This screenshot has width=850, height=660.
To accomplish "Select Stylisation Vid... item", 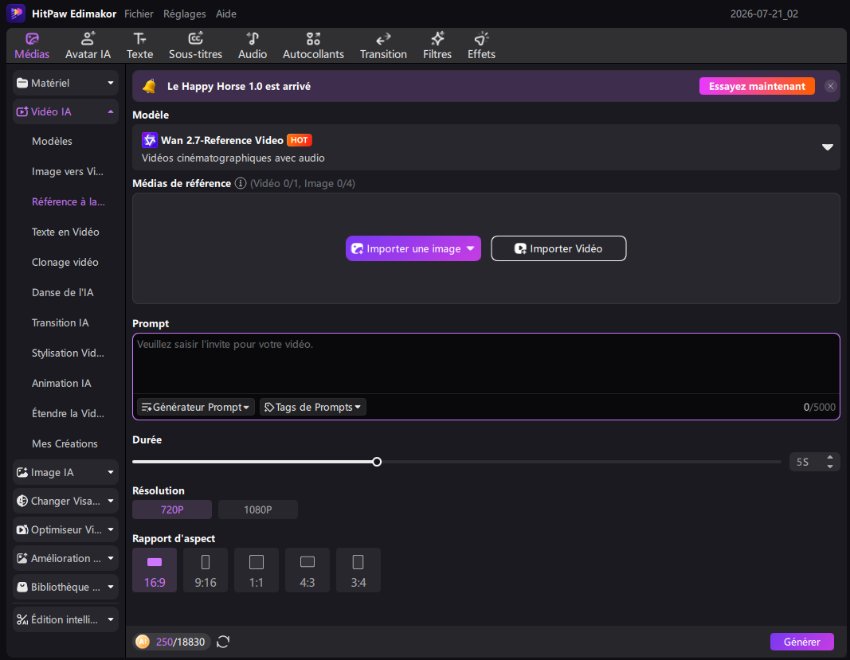I will coord(68,353).
